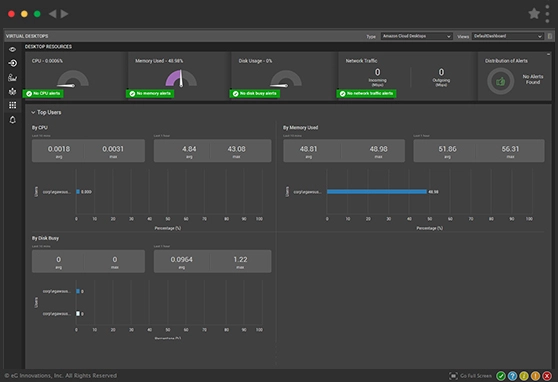
Task: Click the purple Memory Used gauge
Action: [181, 78]
